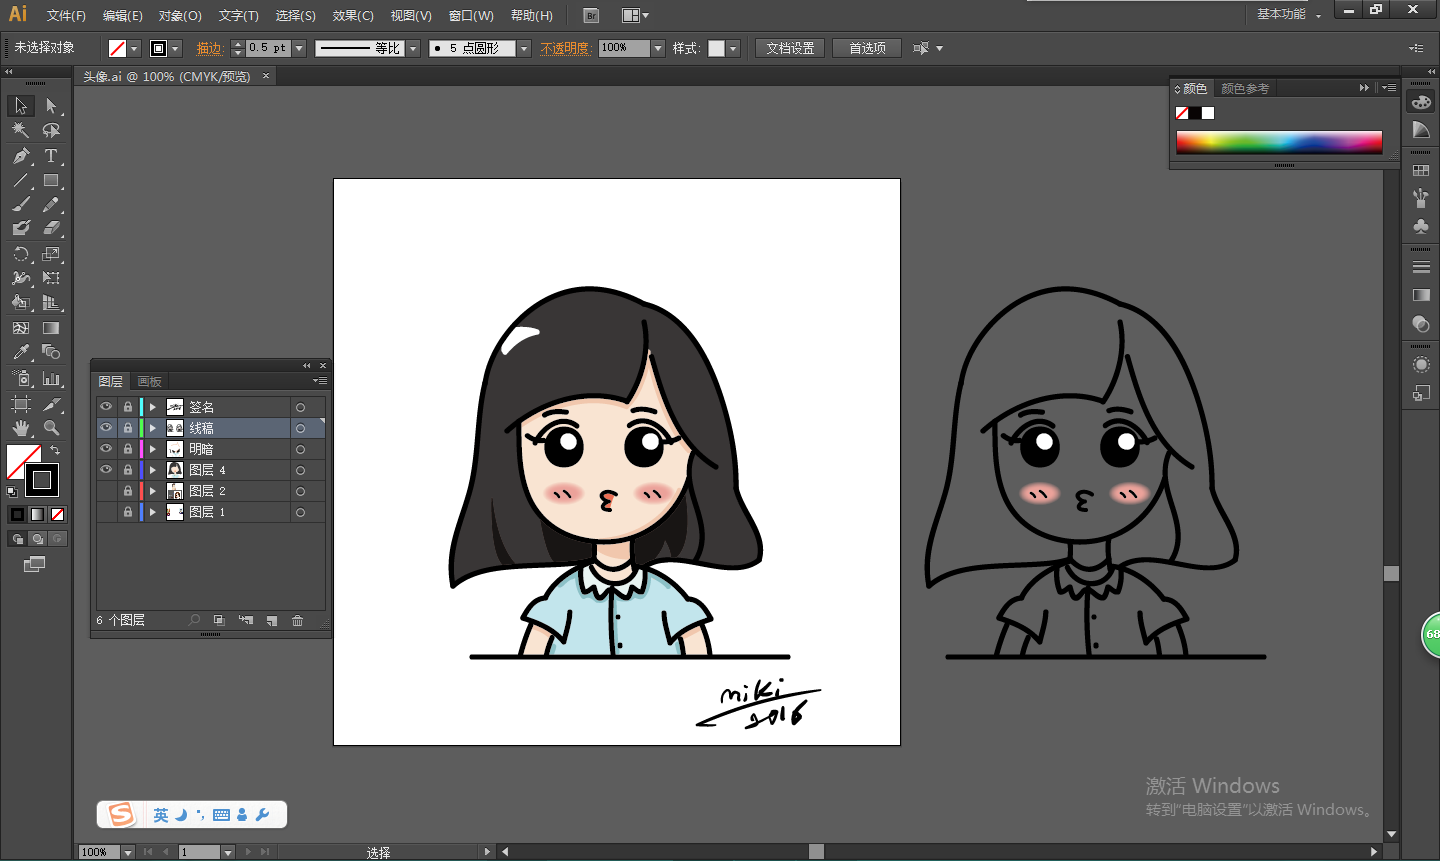Image resolution: width=1440 pixels, height=861 pixels.
Task: Select the Eraser tool
Action: tap(51, 229)
